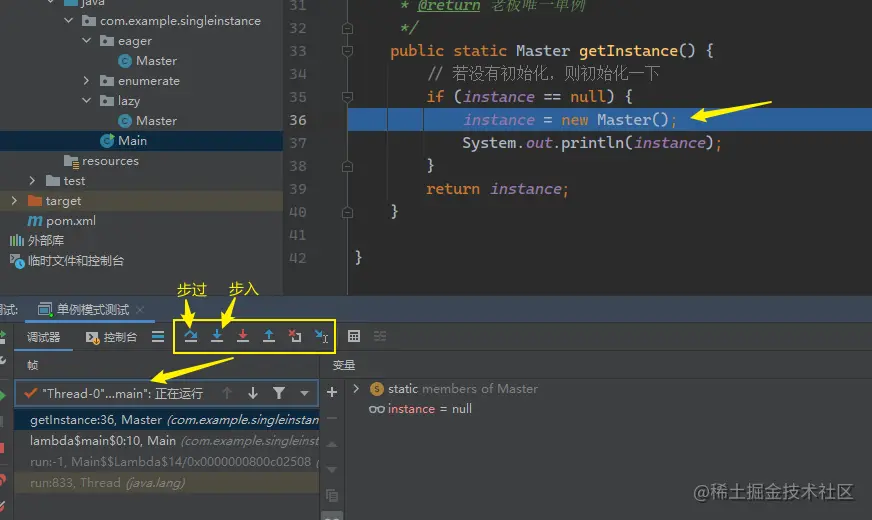The width and height of the screenshot is (872, 520).
Task: Click println call on line 37
Action: [592, 143]
